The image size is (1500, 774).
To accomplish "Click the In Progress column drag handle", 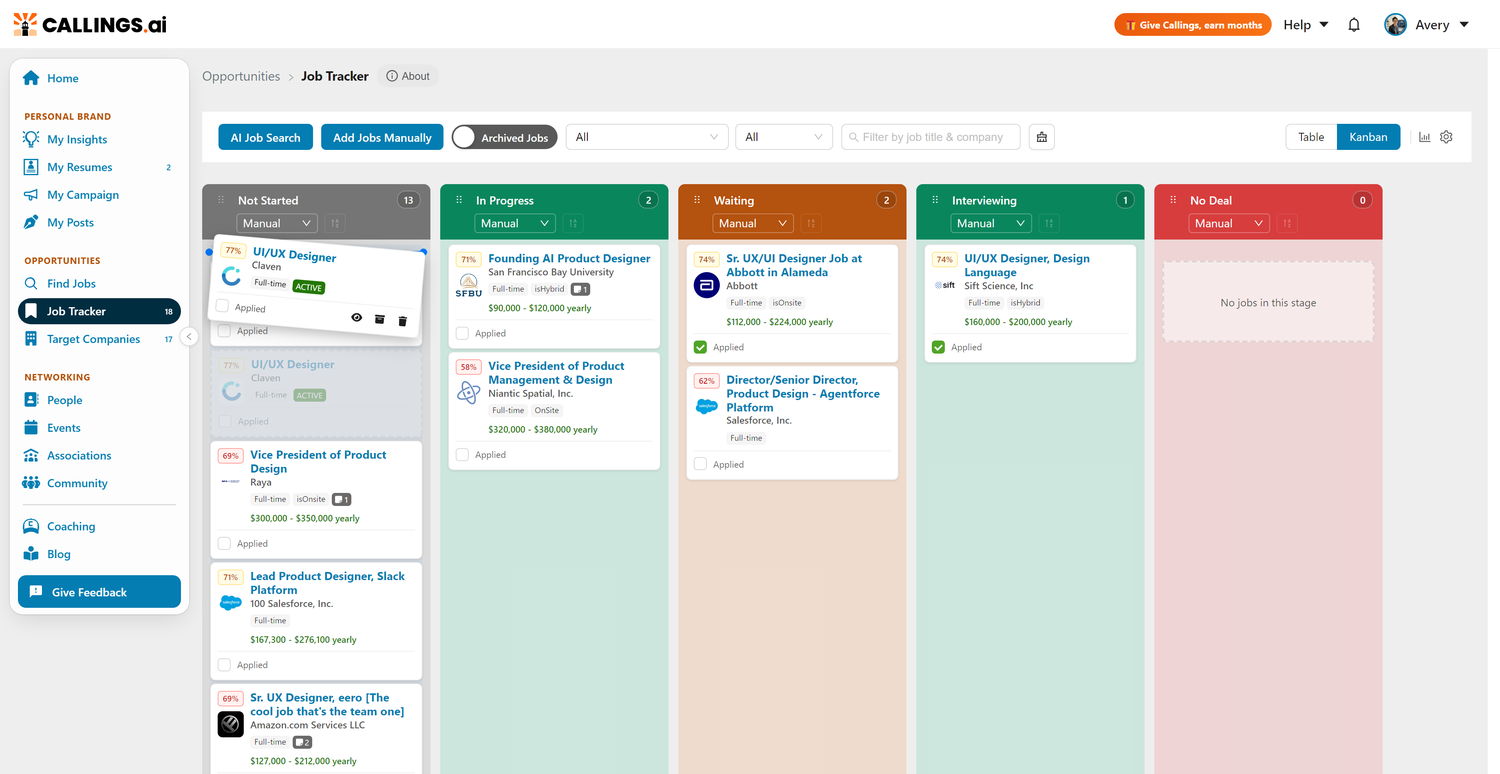I will coord(459,200).
